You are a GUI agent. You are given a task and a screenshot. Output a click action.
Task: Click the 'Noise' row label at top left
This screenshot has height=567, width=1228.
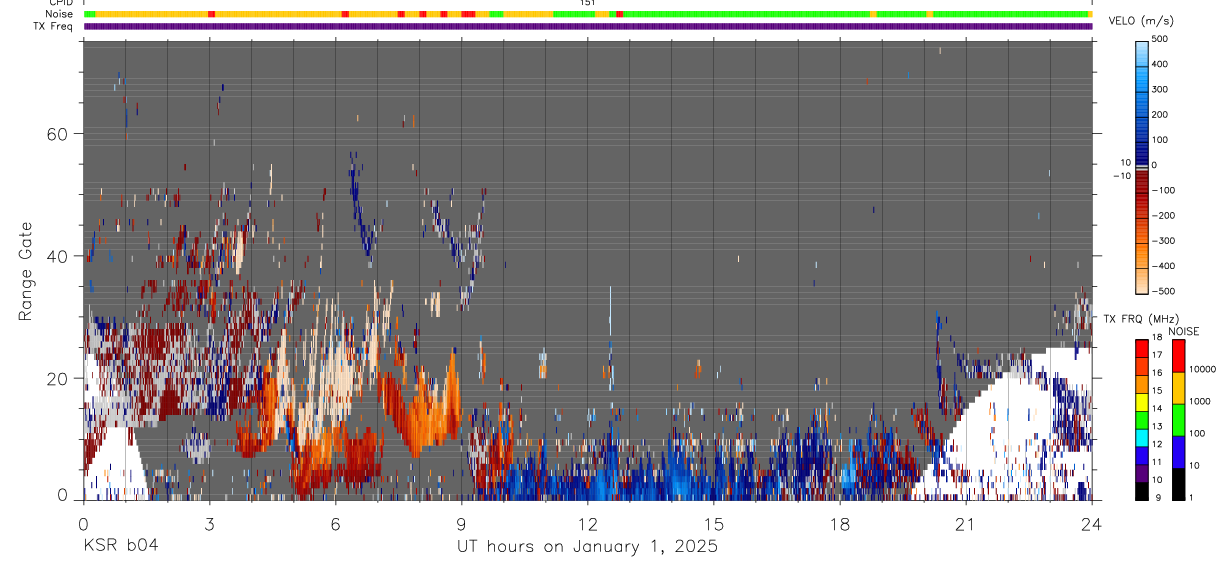(x=60, y=14)
